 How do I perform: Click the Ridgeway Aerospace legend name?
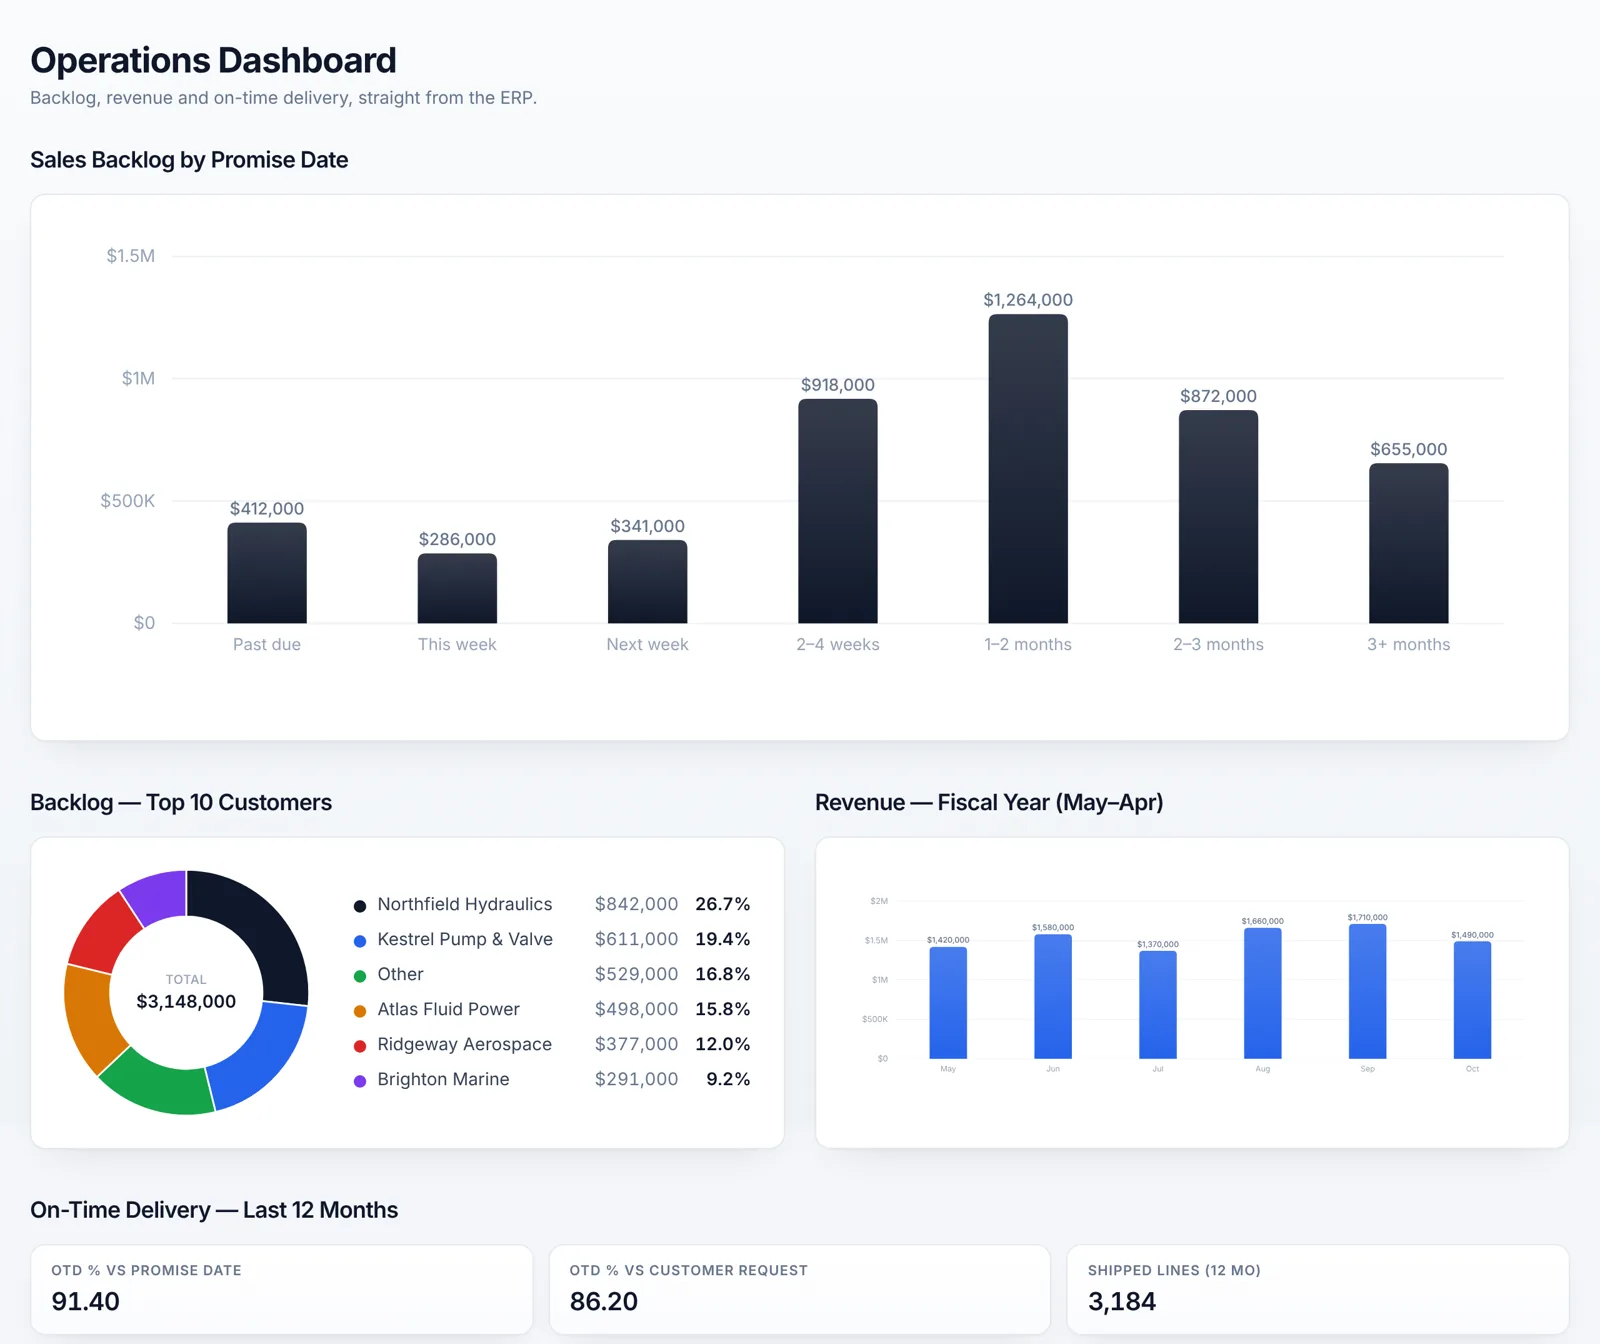(465, 1044)
